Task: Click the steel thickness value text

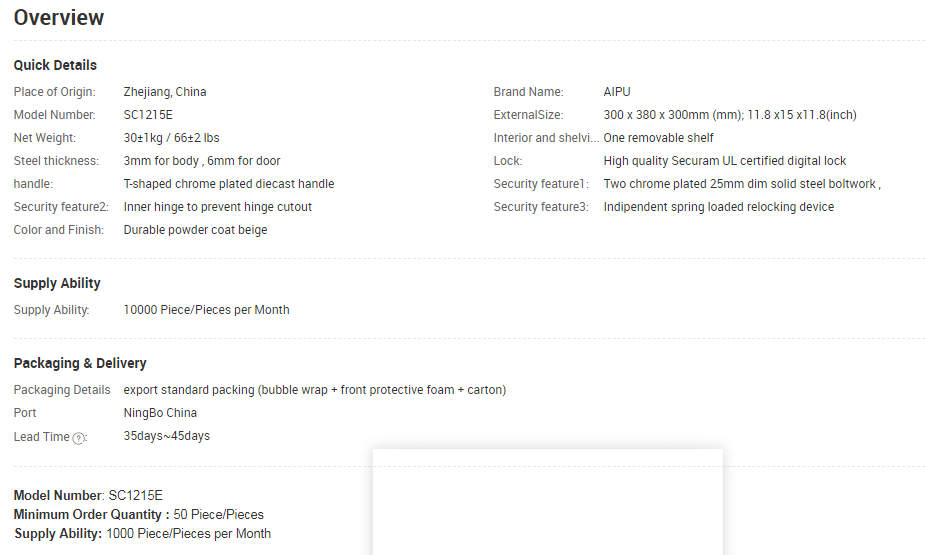Action: pos(202,161)
